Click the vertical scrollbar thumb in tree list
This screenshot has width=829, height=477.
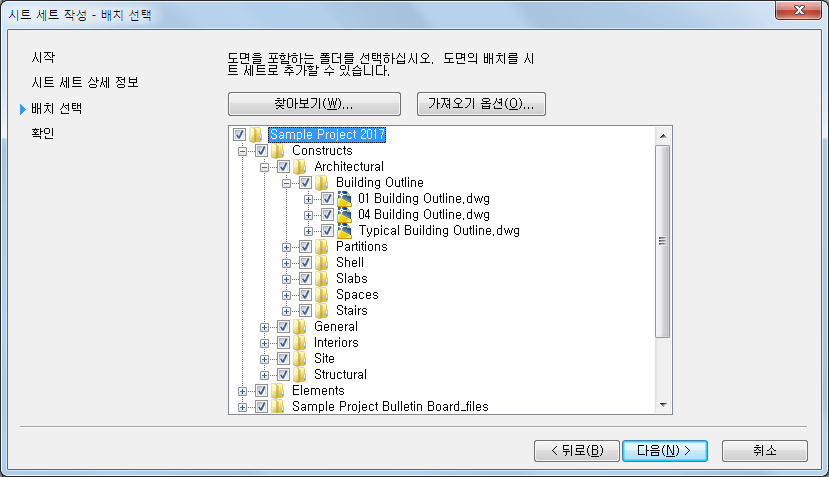point(662,241)
